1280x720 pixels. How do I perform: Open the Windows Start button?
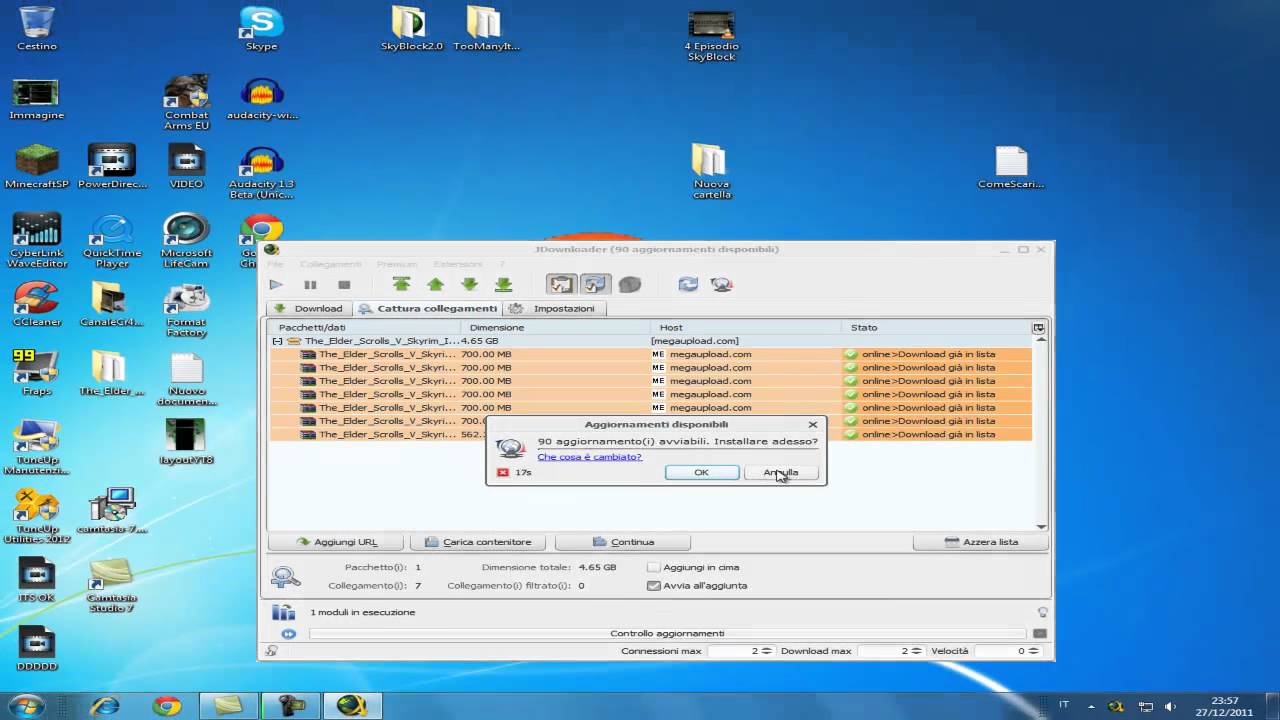click(x=27, y=705)
